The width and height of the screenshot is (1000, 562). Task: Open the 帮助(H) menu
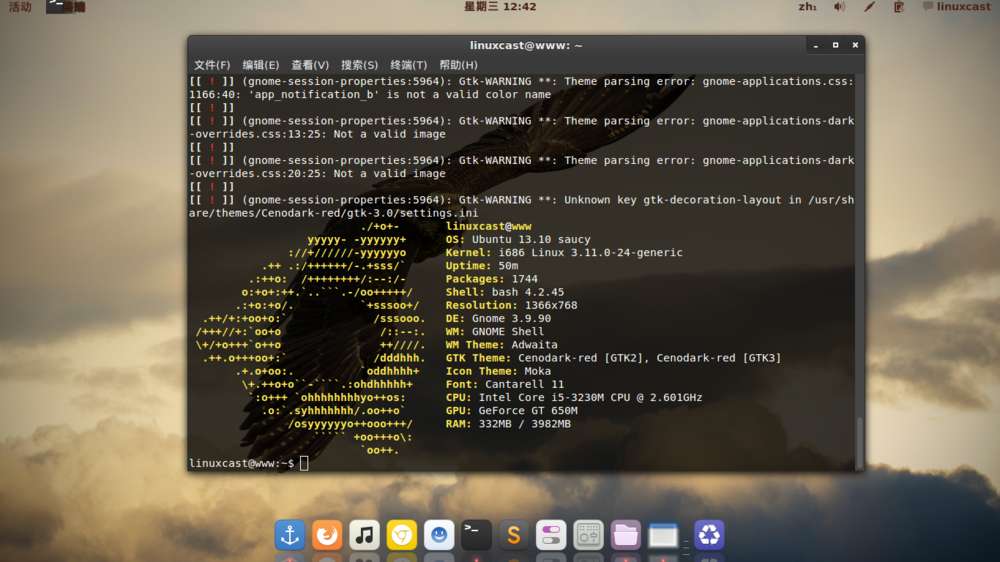pyautogui.click(x=458, y=65)
